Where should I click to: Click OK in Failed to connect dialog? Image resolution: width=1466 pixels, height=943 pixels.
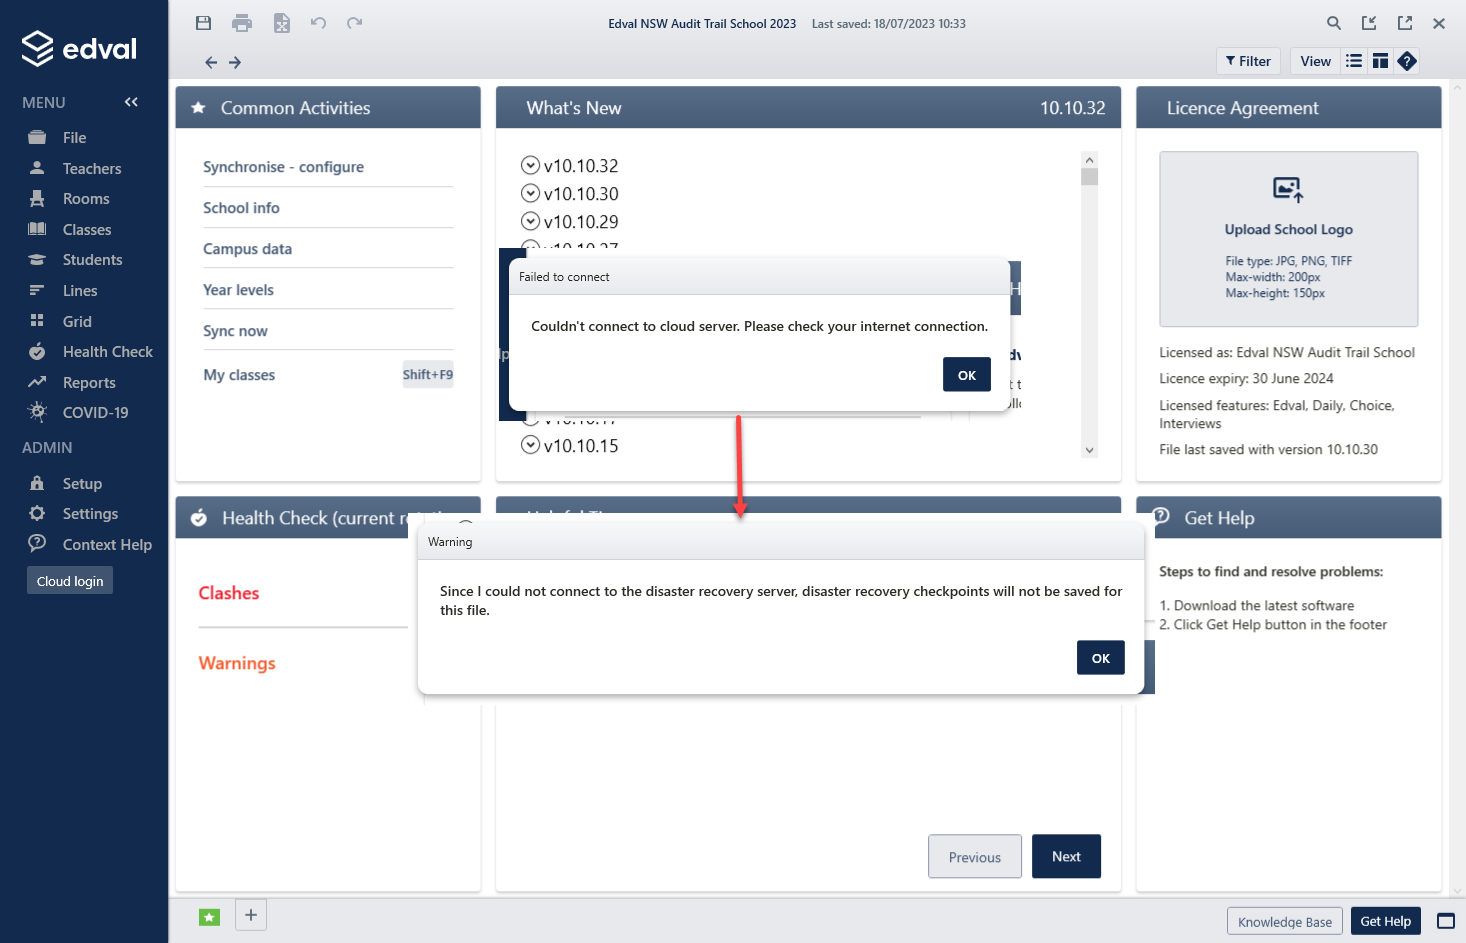(967, 375)
